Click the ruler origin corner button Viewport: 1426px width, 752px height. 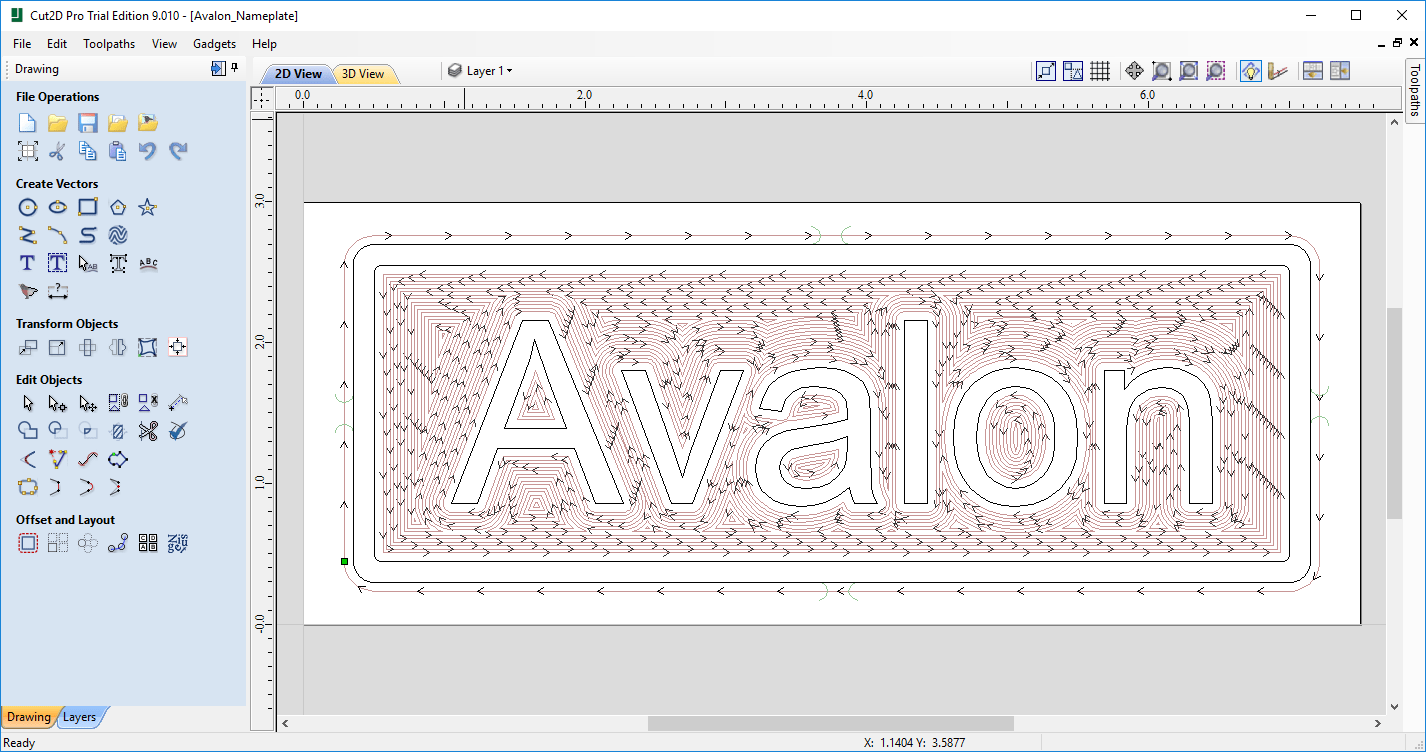tap(262, 98)
